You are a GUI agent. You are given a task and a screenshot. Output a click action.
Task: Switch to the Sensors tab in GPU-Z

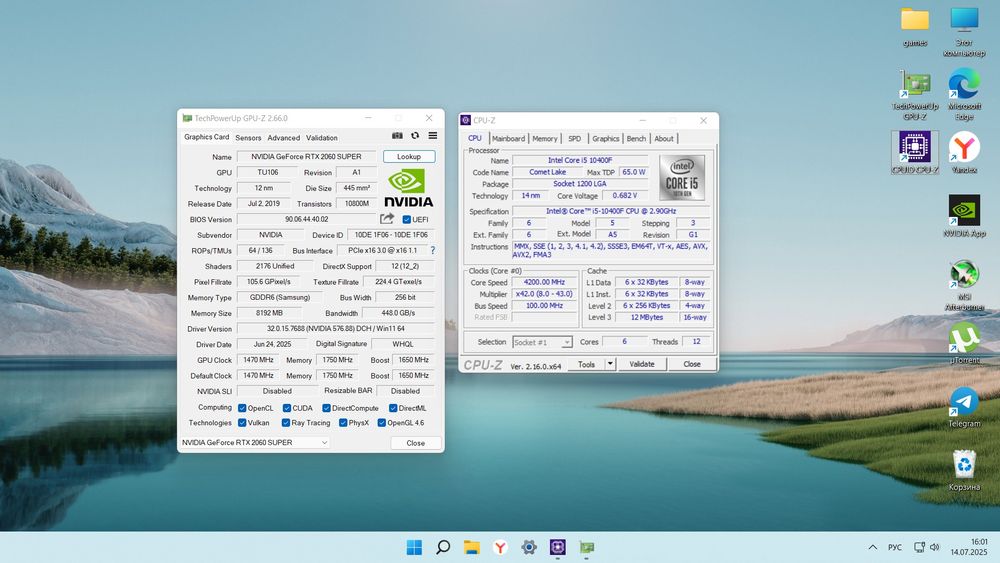coord(248,138)
